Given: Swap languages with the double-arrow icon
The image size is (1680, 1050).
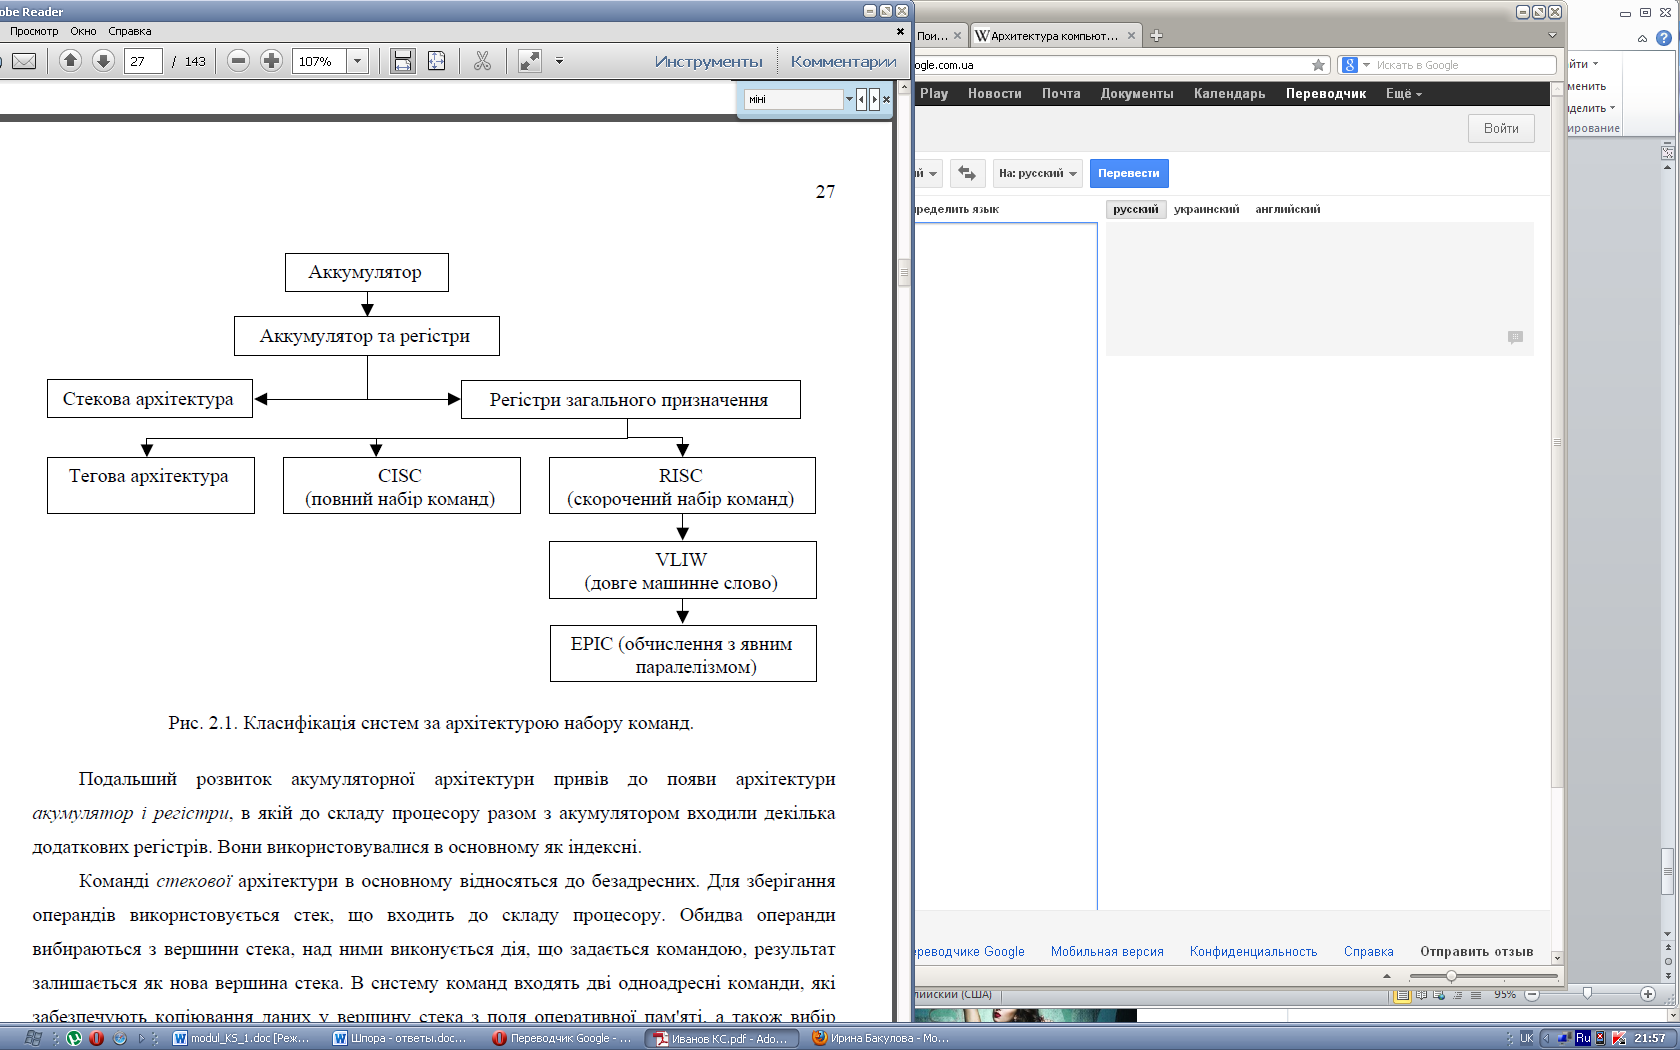Looking at the screenshot, I should [967, 173].
